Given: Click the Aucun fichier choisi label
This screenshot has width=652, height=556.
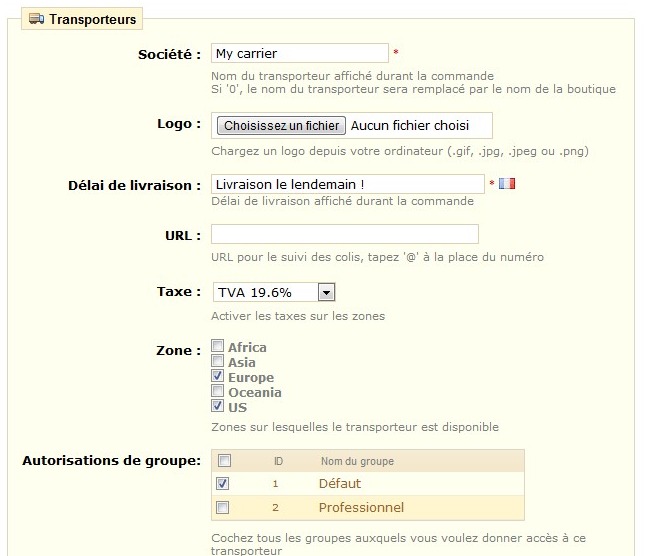Looking at the screenshot, I should pyautogui.click(x=410, y=125).
